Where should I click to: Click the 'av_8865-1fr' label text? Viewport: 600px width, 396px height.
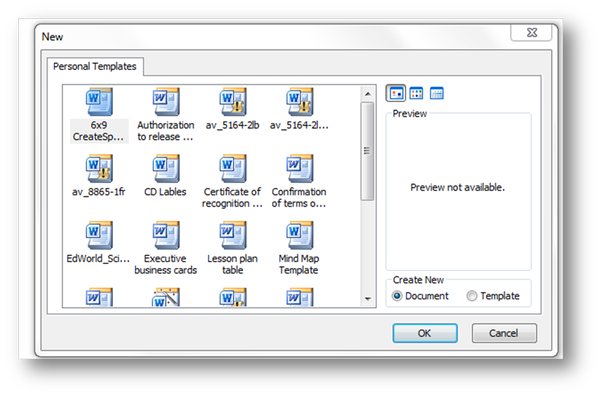[98, 192]
